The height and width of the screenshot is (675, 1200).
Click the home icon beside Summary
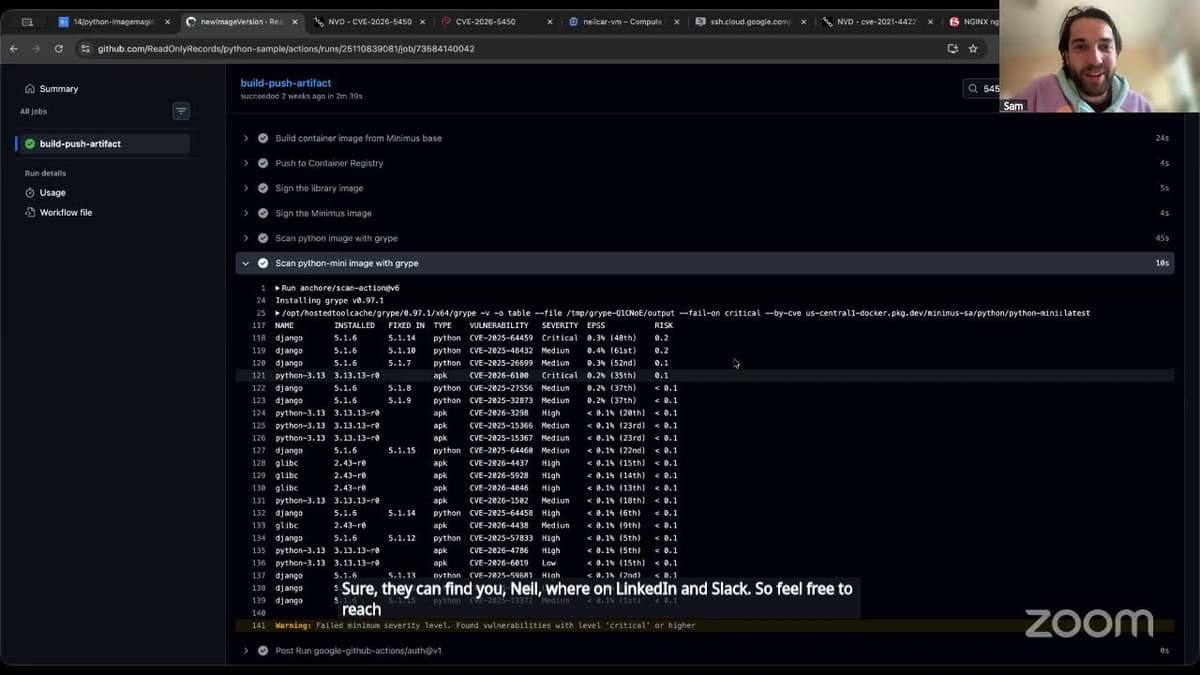pyautogui.click(x=30, y=88)
